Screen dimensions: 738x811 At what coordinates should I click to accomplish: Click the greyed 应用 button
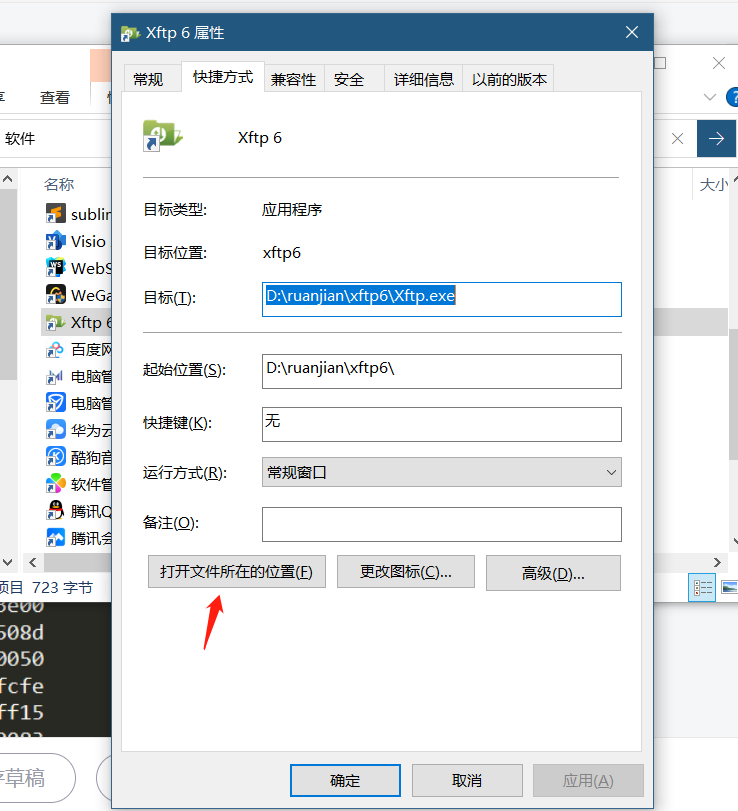point(588,780)
